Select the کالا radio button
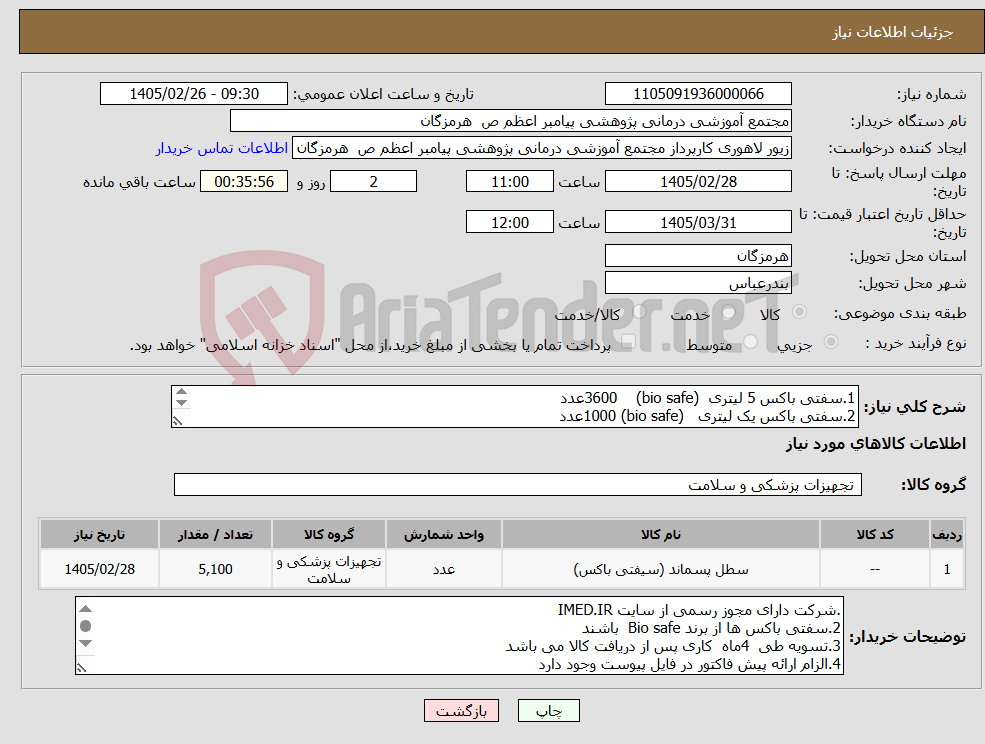The width and height of the screenshot is (985, 744). (800, 312)
